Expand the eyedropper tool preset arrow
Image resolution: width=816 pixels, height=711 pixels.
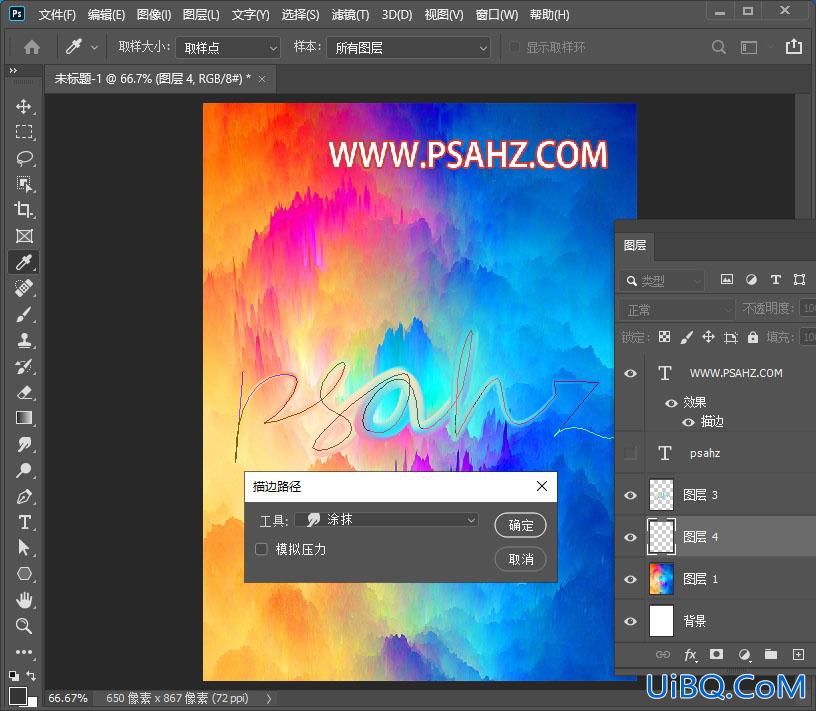pos(94,47)
